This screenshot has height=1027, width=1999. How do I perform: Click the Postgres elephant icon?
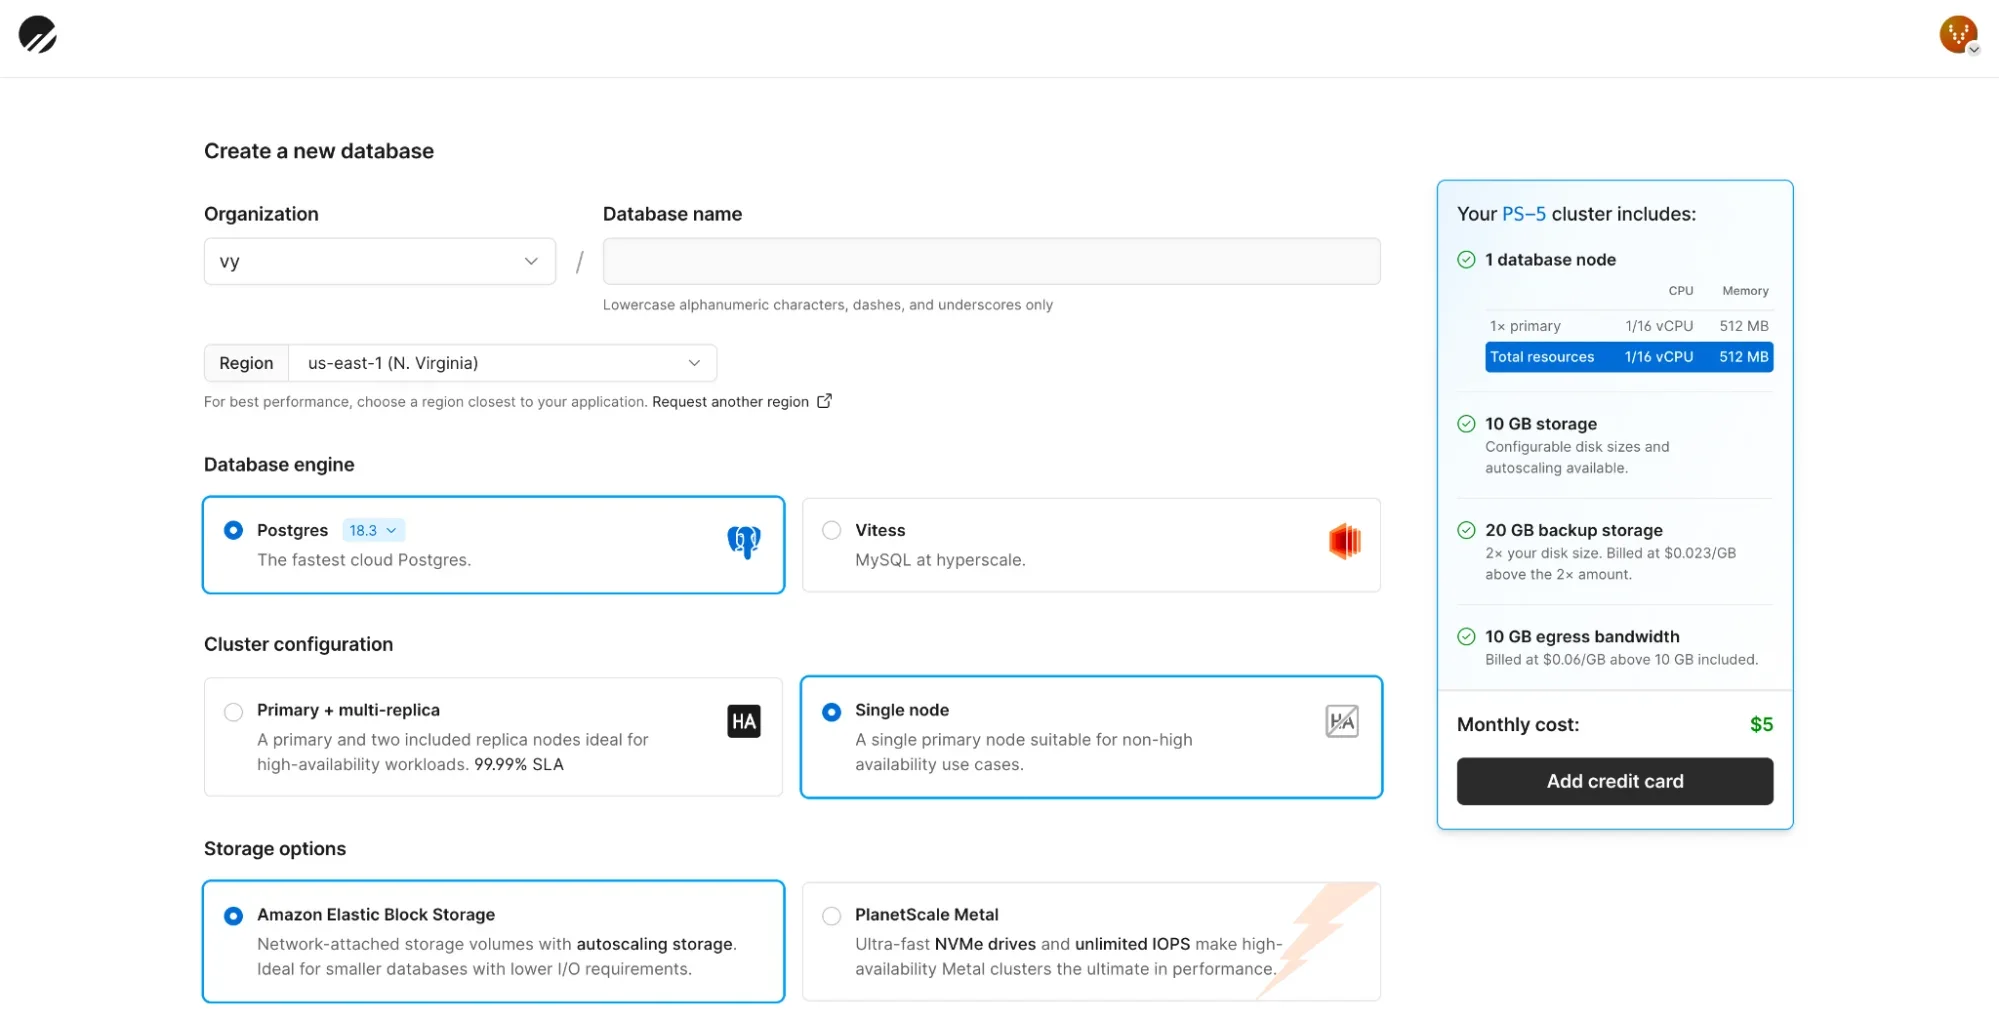click(x=744, y=541)
